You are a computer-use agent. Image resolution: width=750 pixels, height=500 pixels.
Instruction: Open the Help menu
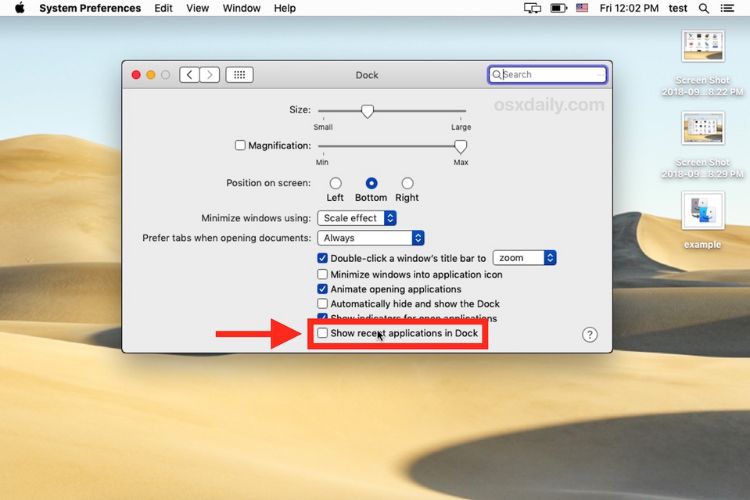[285, 8]
